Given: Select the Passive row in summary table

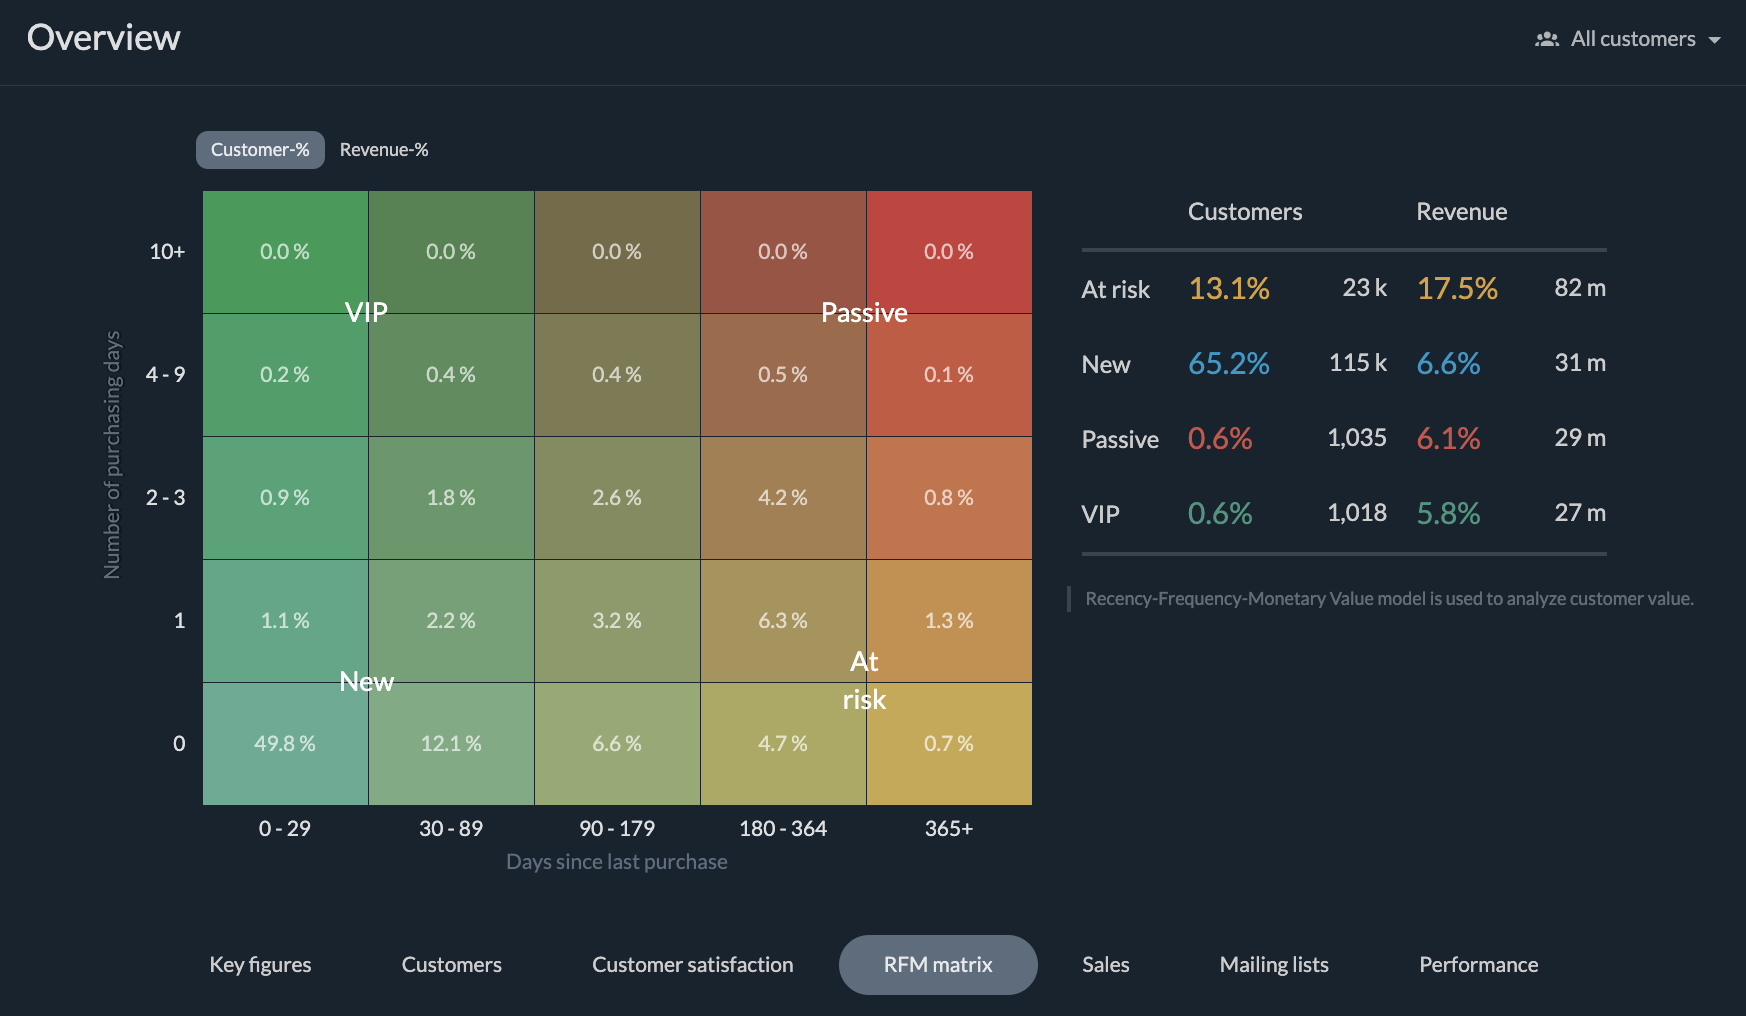Looking at the screenshot, I should 1344,439.
